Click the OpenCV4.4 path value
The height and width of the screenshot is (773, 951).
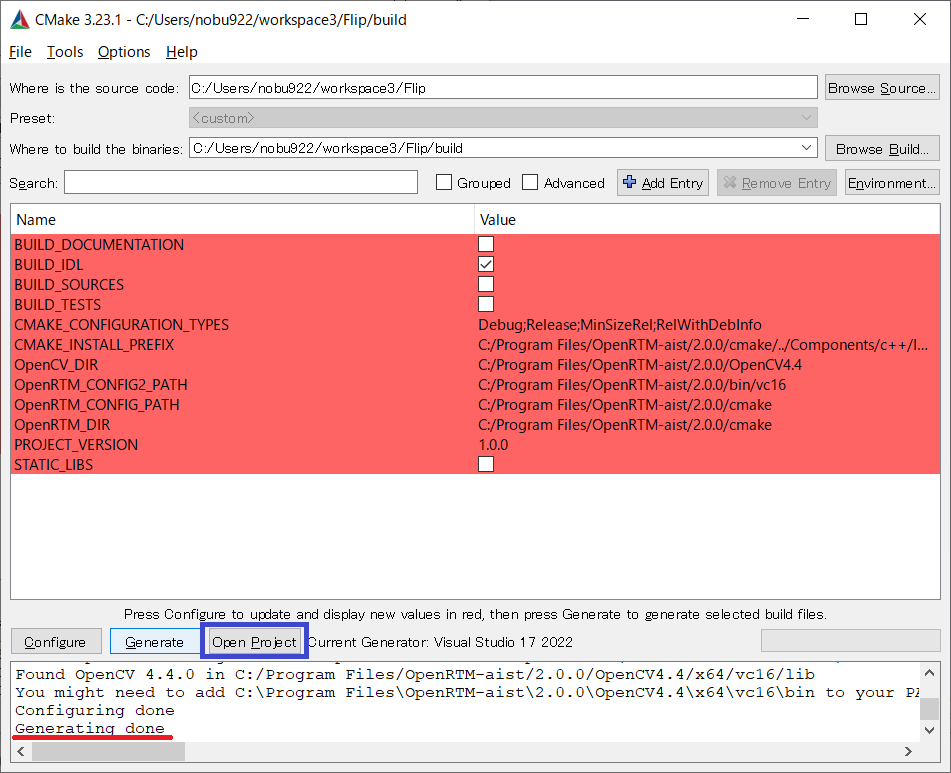[x=640, y=364]
